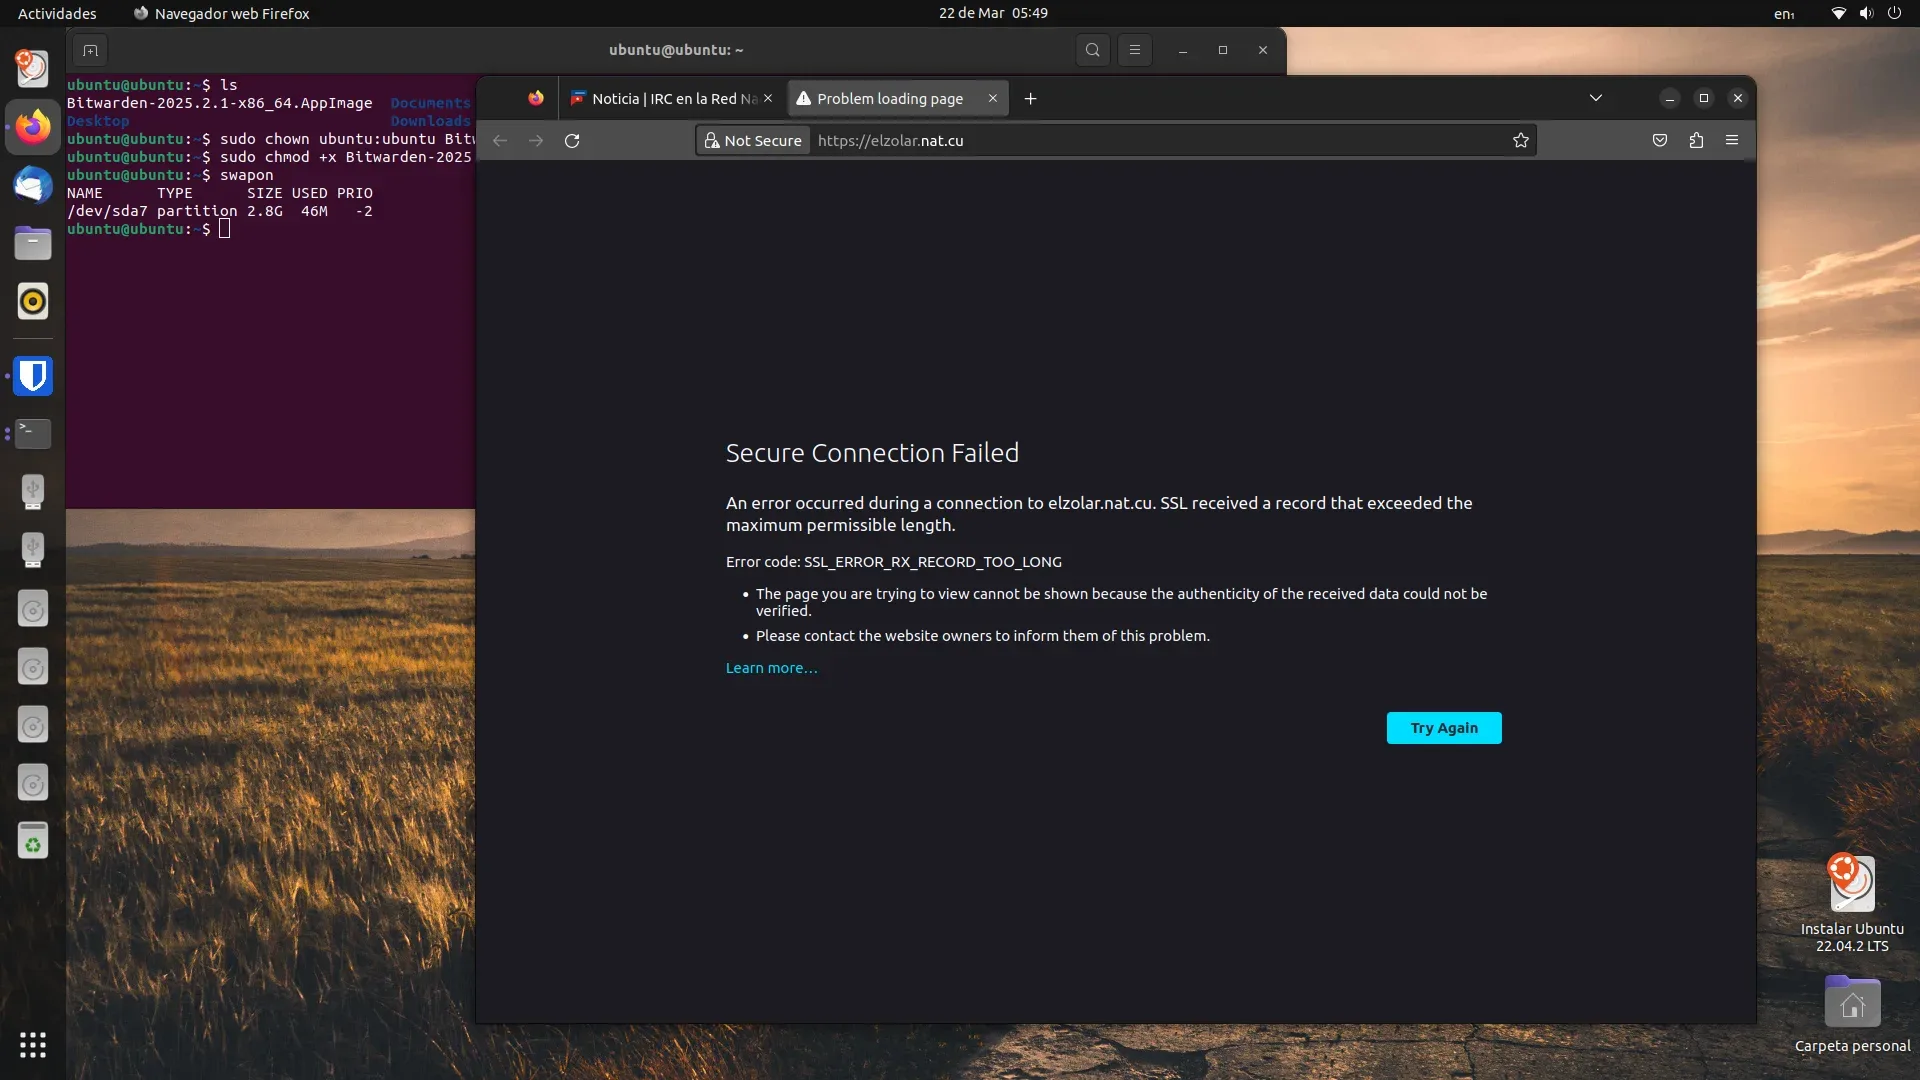Image resolution: width=1920 pixels, height=1080 pixels.
Task: Open the Firefox extensions puzzle icon
Action: (1696, 141)
